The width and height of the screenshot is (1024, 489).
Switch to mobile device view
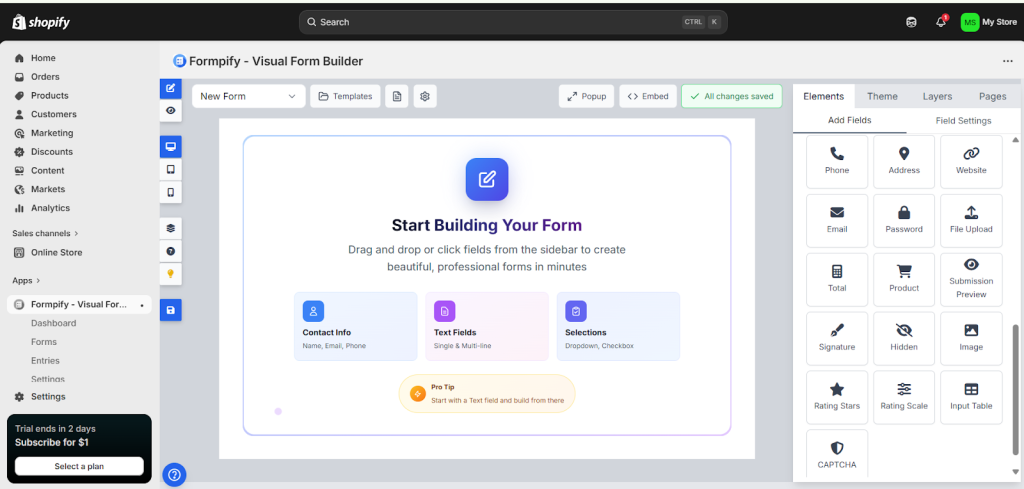pos(171,192)
